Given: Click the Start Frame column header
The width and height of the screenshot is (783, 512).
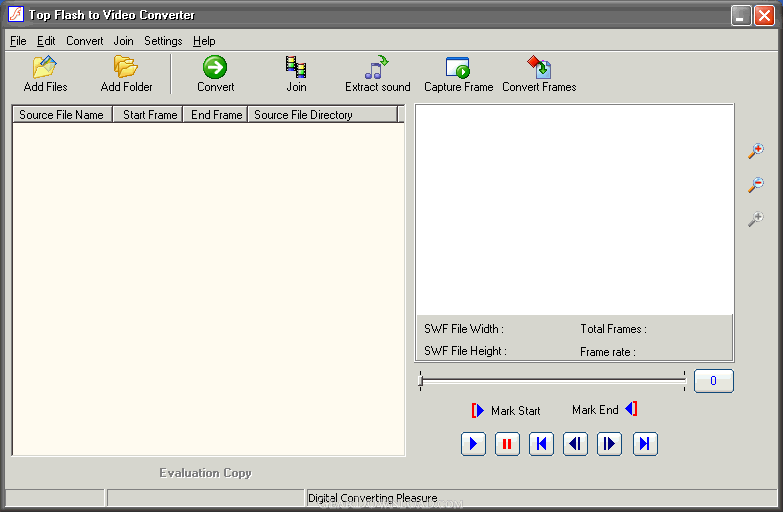Looking at the screenshot, I should [148, 114].
